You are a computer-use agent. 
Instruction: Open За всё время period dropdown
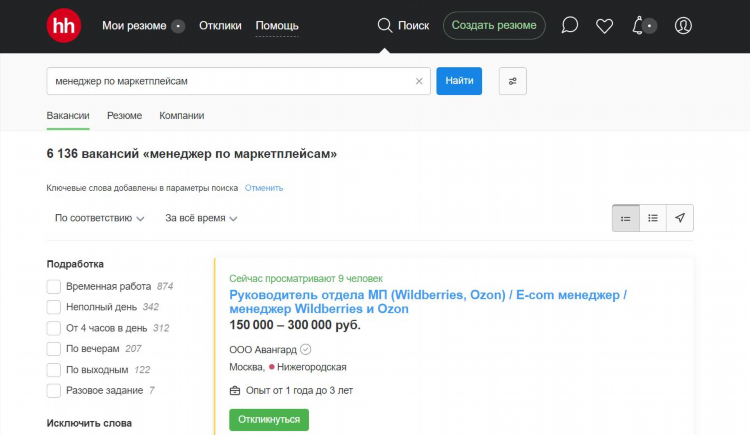coord(201,218)
